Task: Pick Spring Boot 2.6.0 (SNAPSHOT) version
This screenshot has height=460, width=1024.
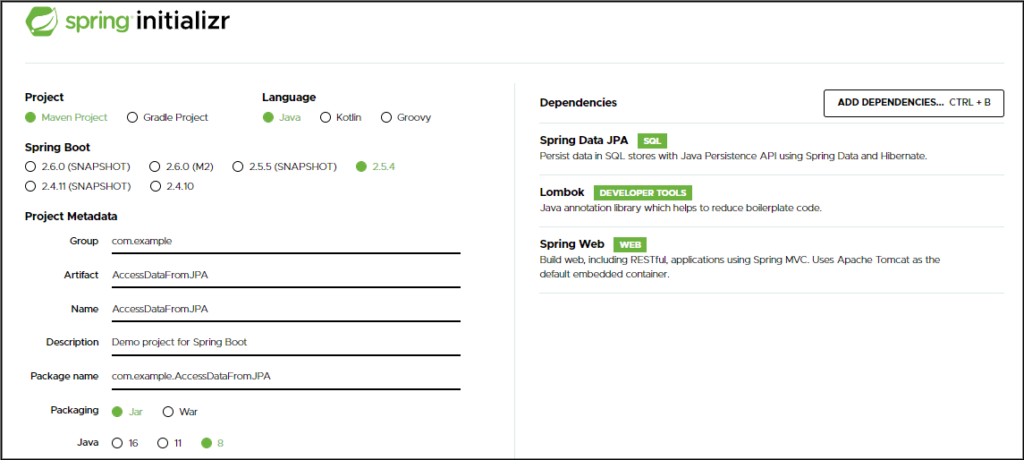Action: tap(30, 167)
